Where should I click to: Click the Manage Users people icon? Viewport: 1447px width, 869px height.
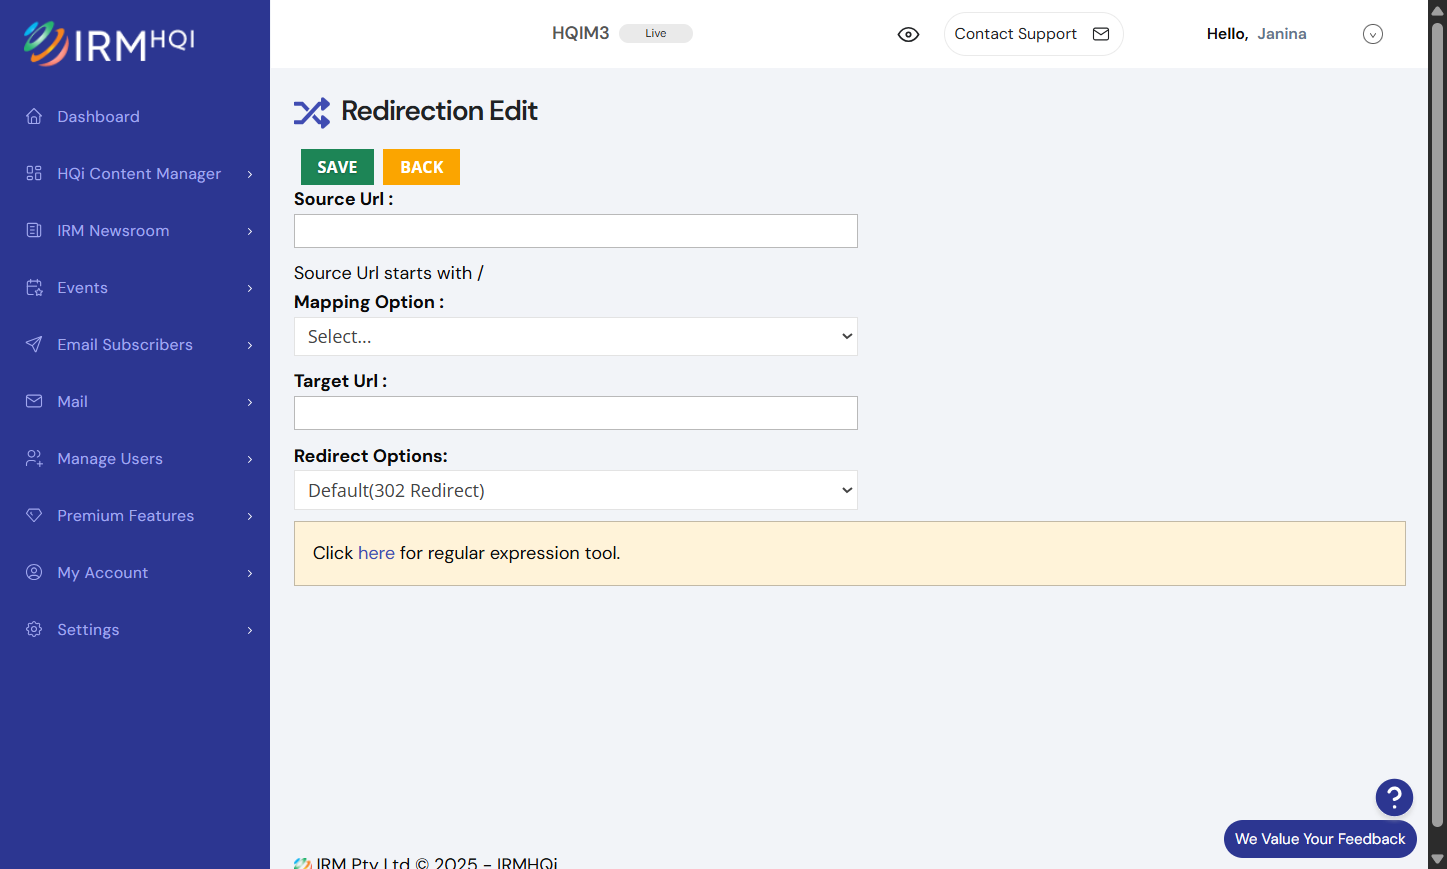(34, 458)
